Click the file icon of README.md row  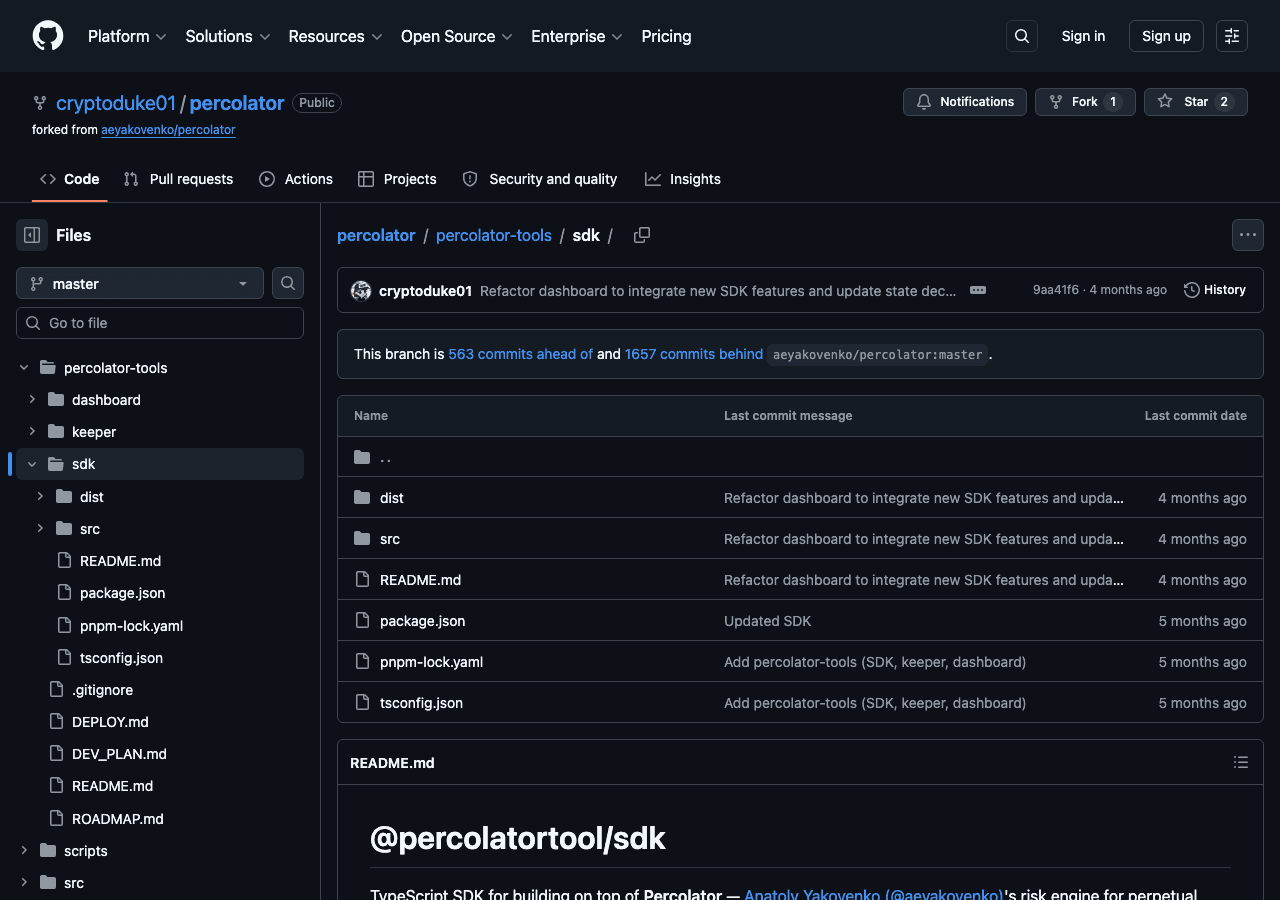[x=362, y=580]
